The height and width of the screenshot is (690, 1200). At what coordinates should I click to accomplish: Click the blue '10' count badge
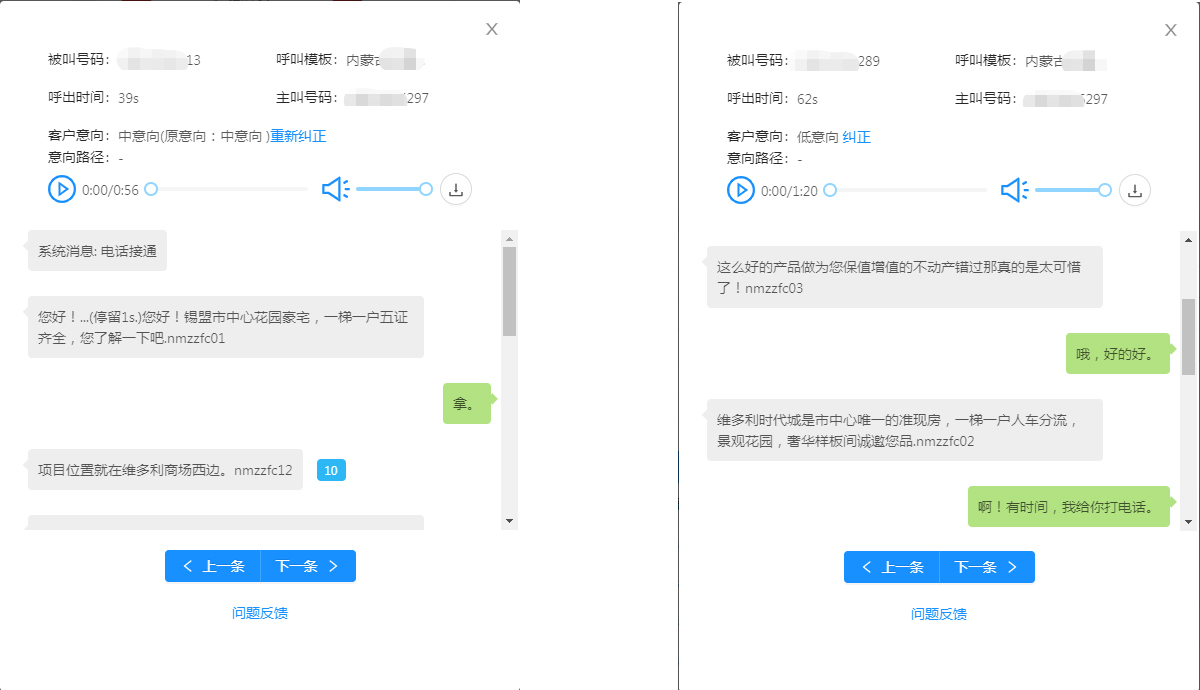coord(331,469)
